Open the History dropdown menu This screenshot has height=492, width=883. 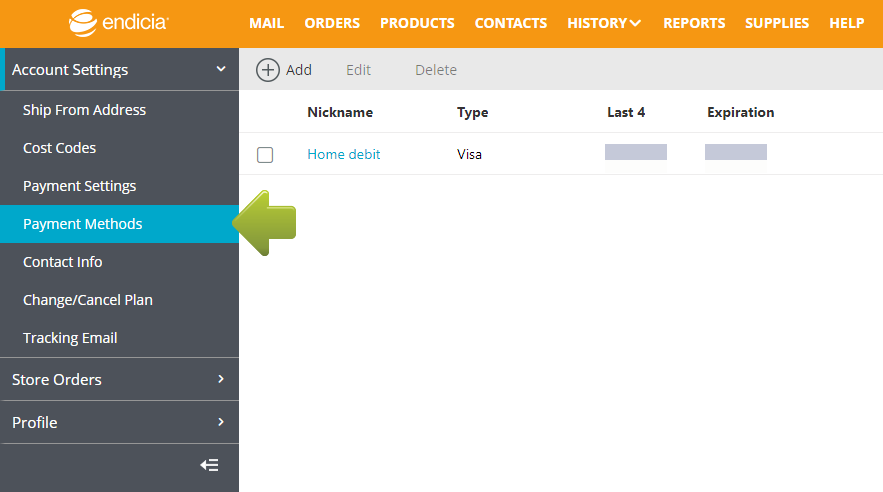pyautogui.click(x=604, y=23)
